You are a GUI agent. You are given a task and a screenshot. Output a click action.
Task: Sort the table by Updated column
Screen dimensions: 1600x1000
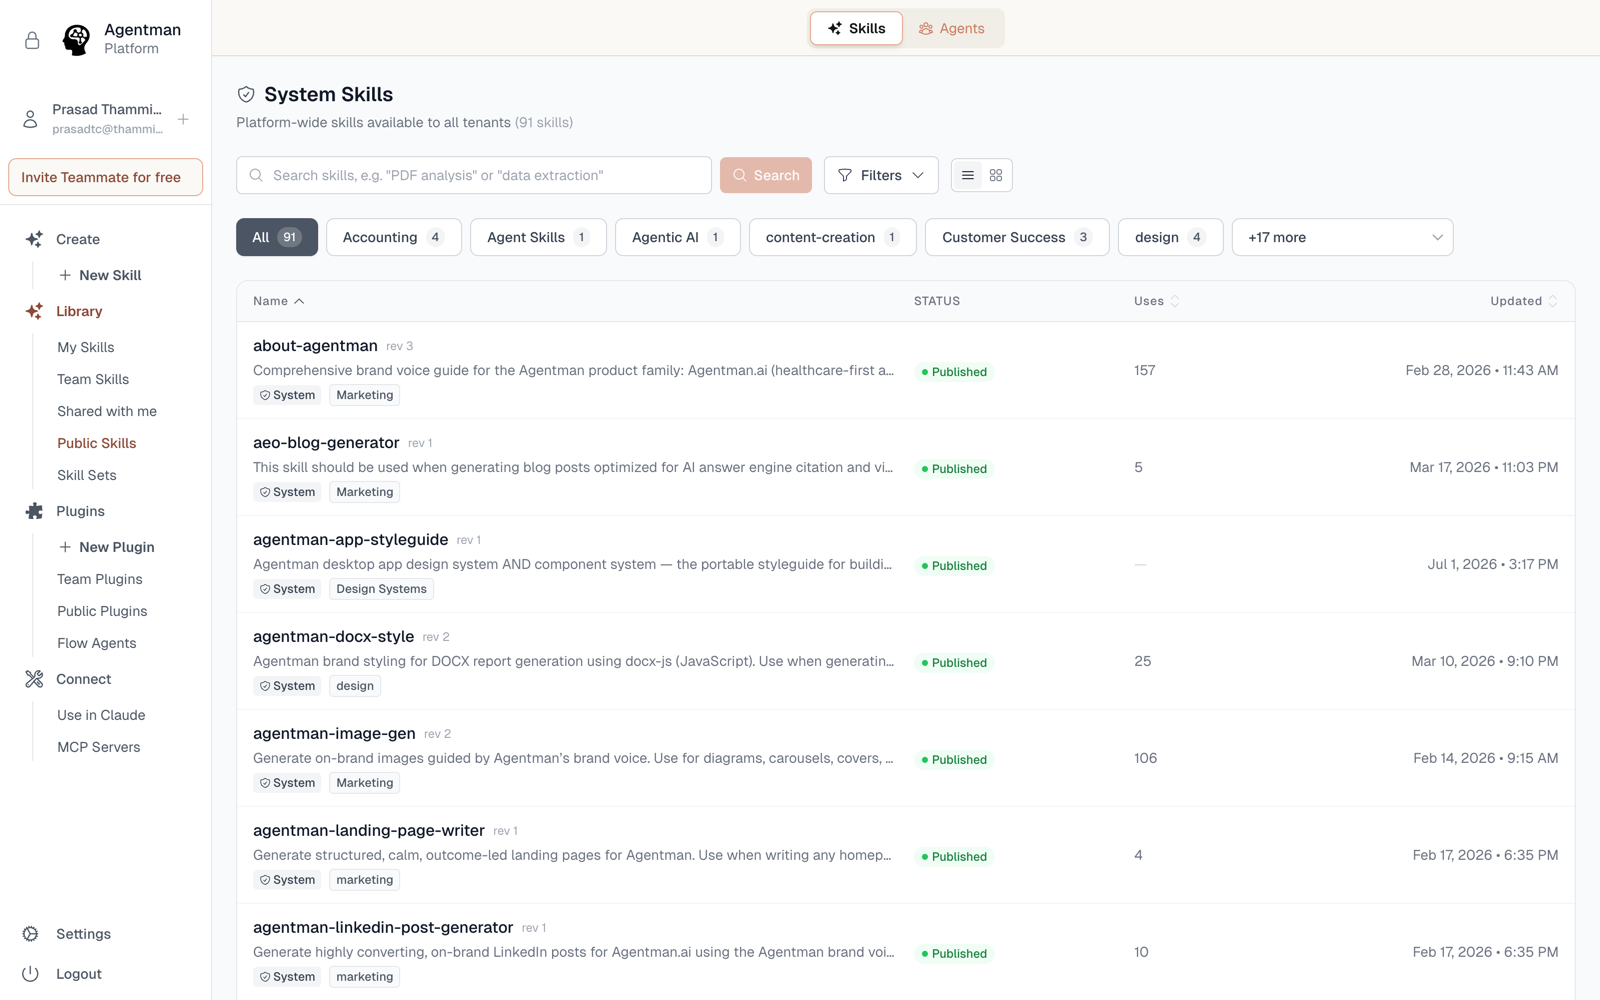coord(1523,301)
